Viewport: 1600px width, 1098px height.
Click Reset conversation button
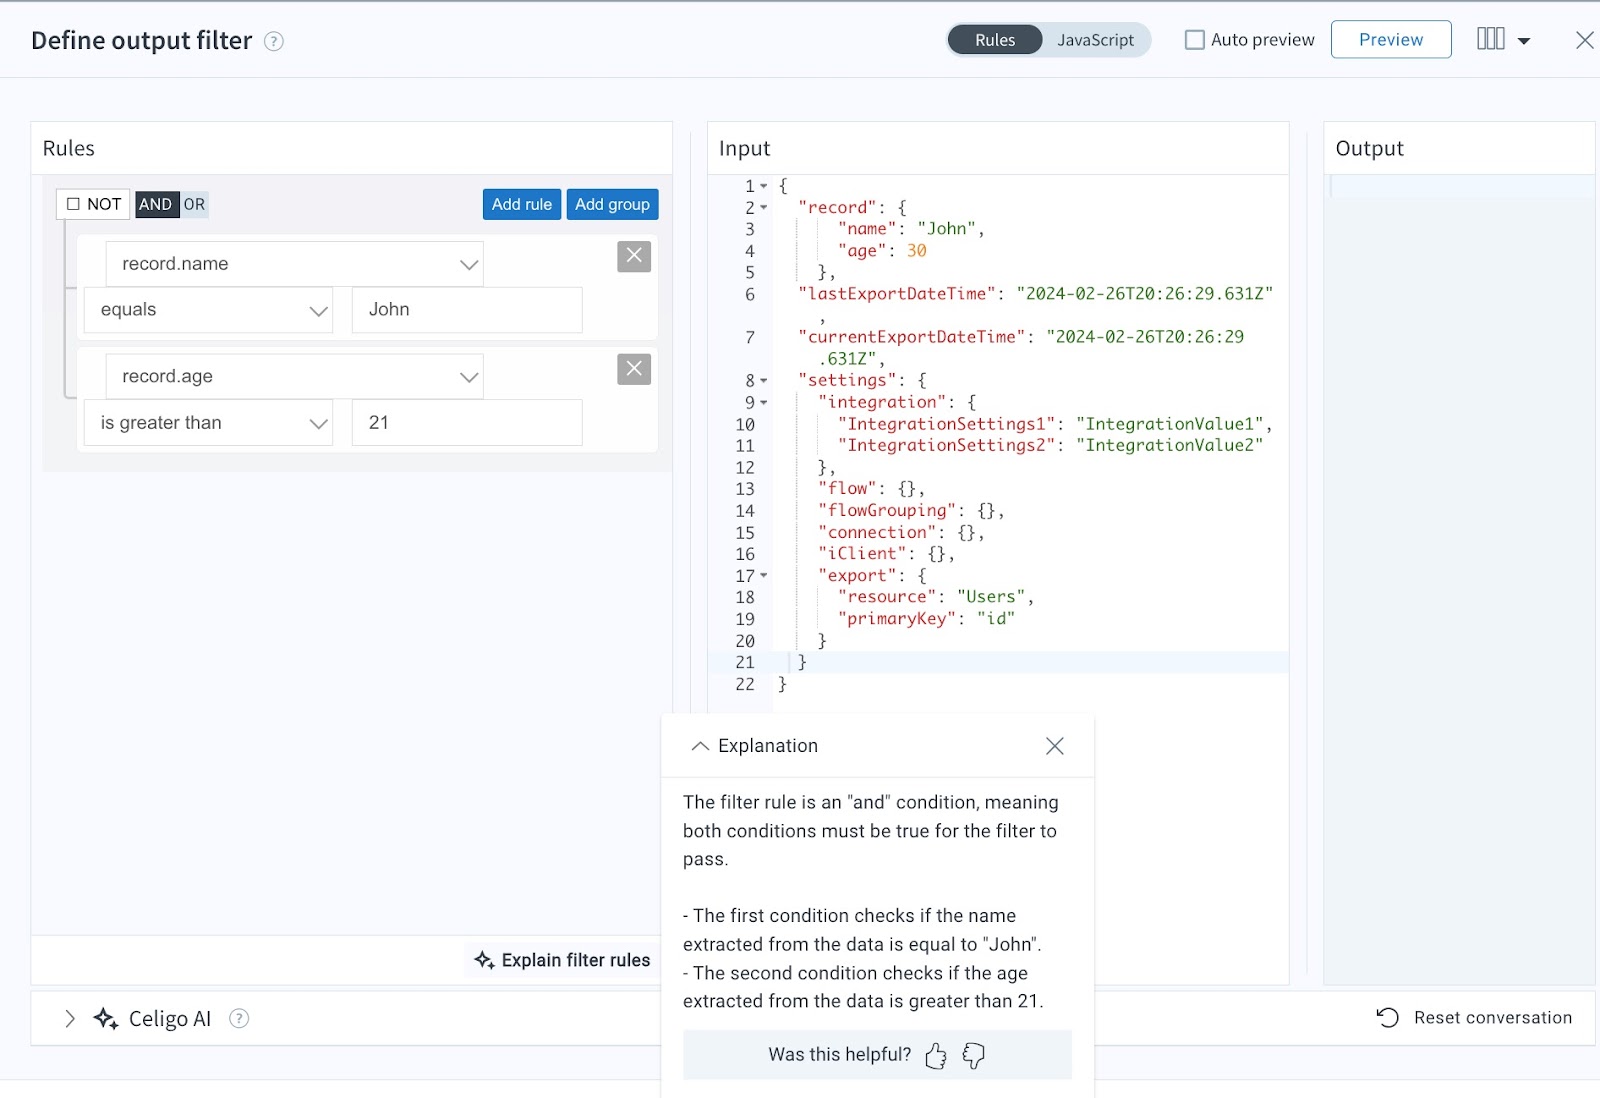tap(1474, 1018)
